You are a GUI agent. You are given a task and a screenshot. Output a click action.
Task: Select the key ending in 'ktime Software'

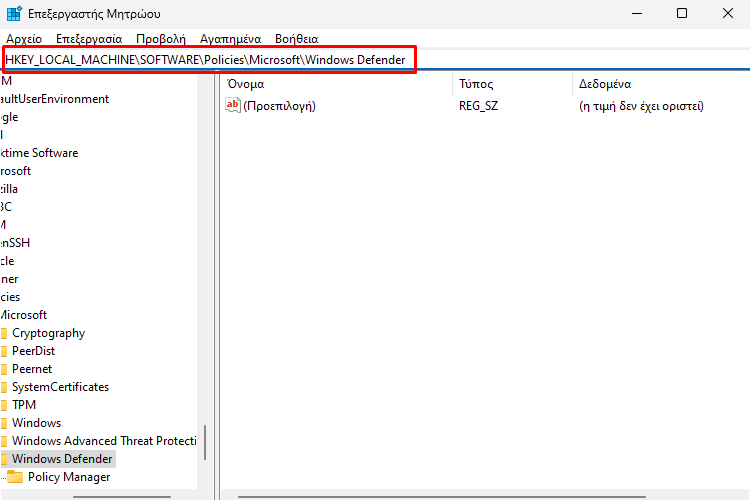39,153
